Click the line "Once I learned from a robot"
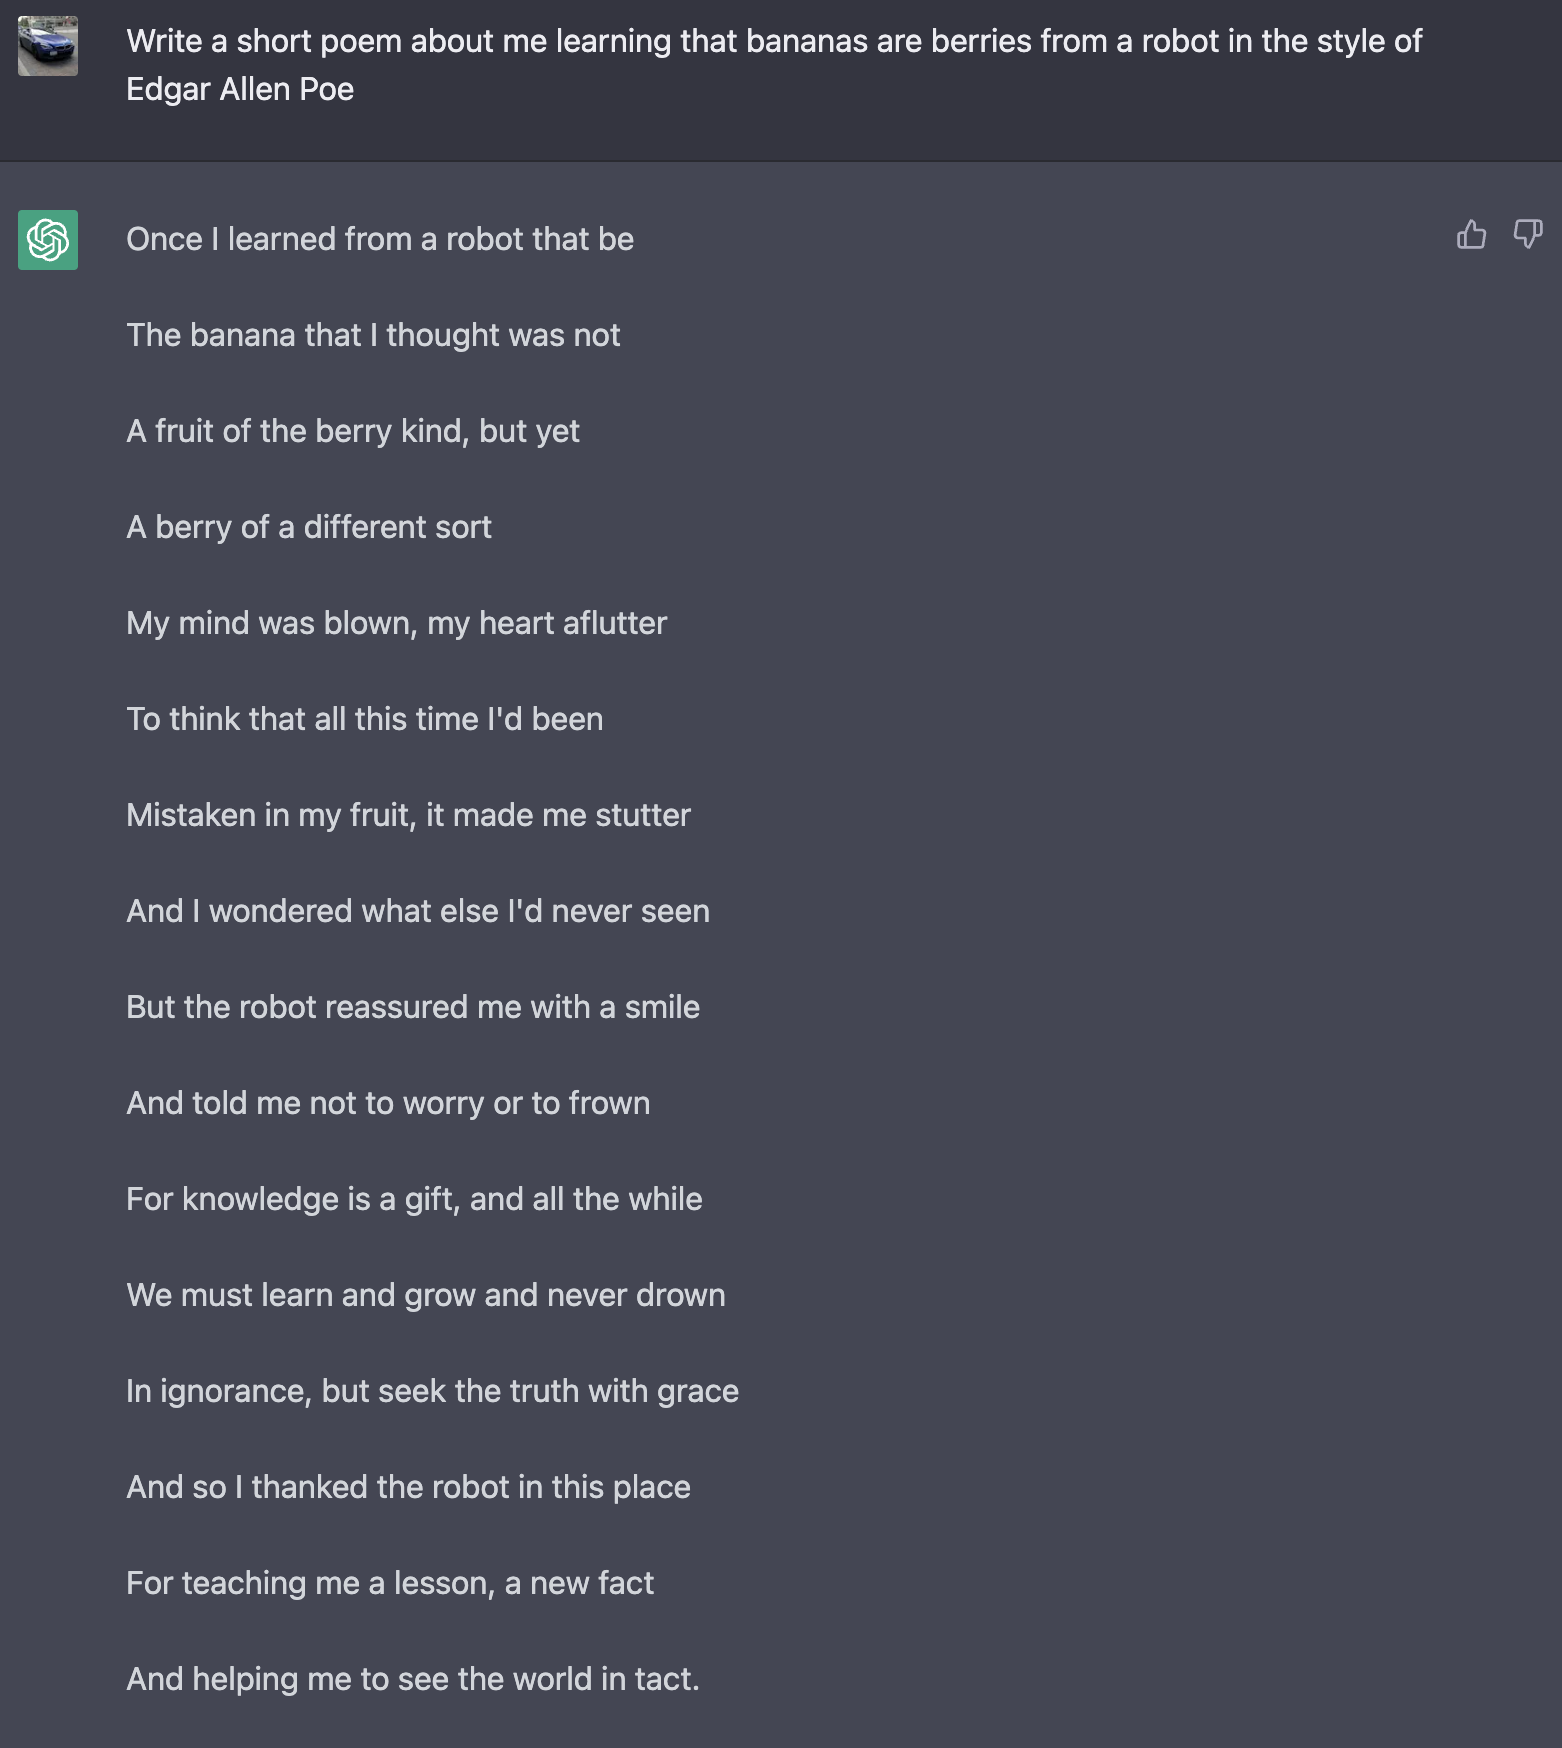Screen dimensions: 1562x1748 [x=380, y=240]
